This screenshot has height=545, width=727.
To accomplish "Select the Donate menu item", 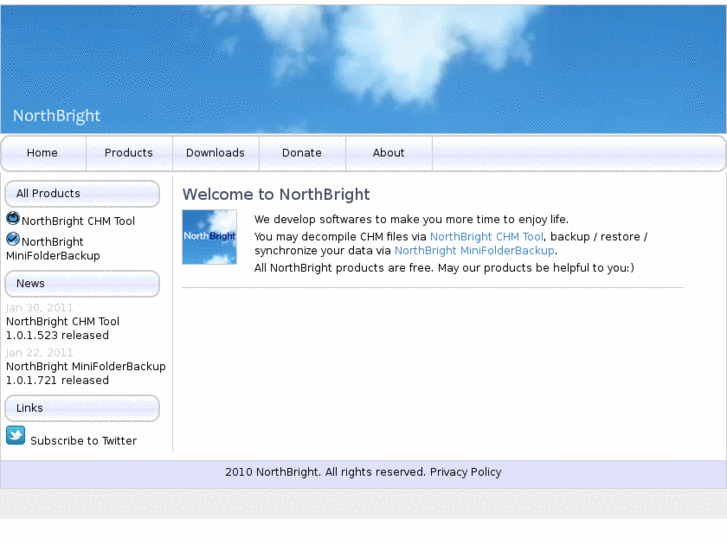I will [302, 153].
